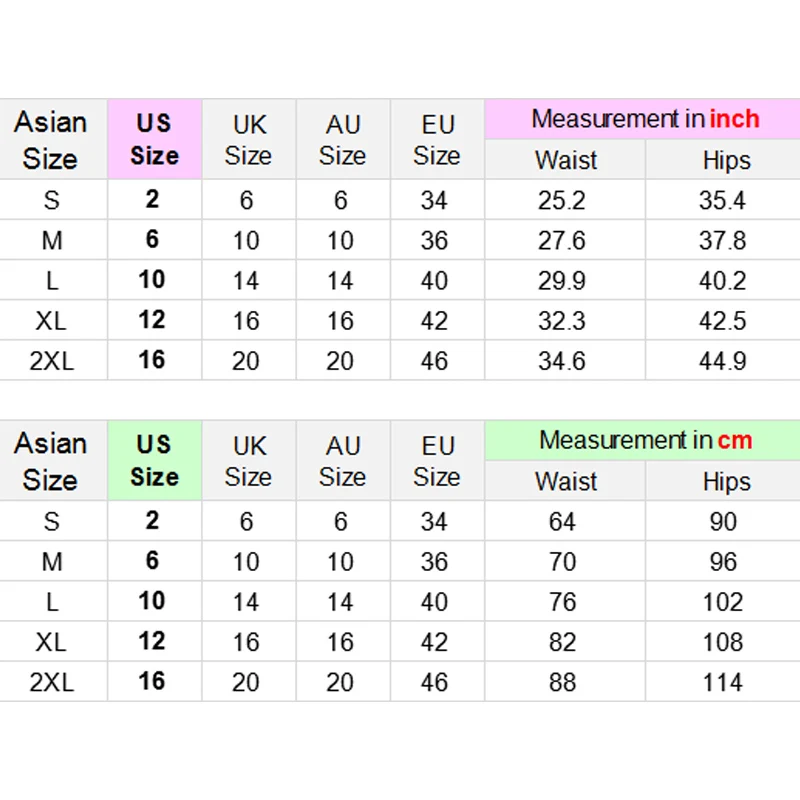Click the 44.9 hips value
The height and width of the screenshot is (800, 800).
[722, 361]
